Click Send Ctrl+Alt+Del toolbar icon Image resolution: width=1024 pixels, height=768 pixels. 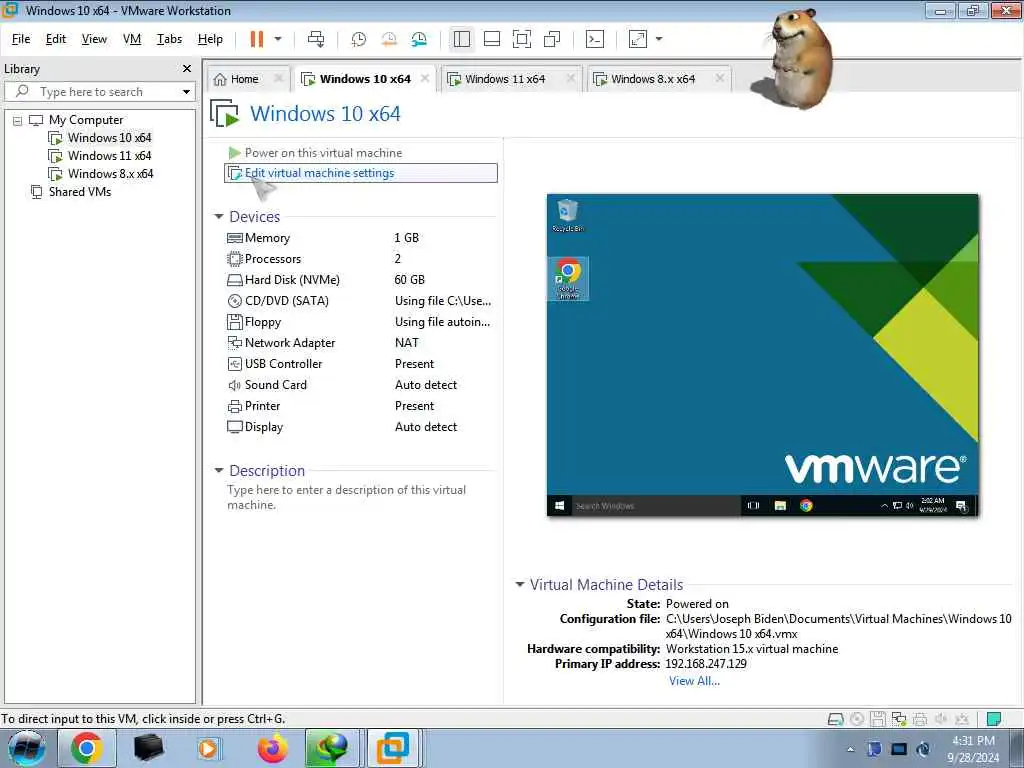pyautogui.click(x=316, y=39)
